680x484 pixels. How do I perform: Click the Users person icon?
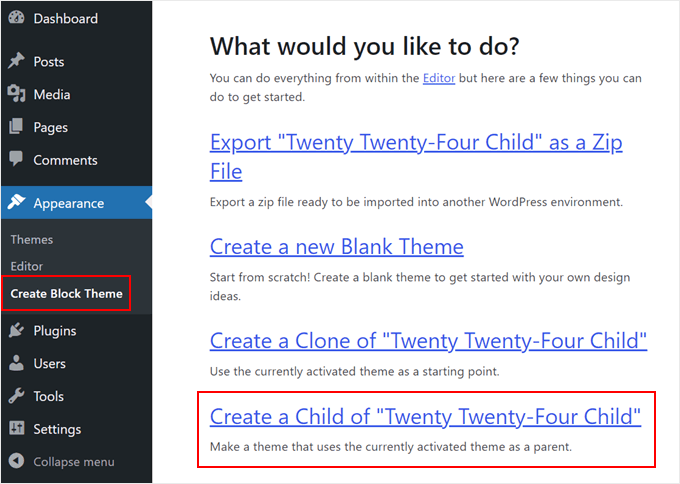(x=16, y=364)
